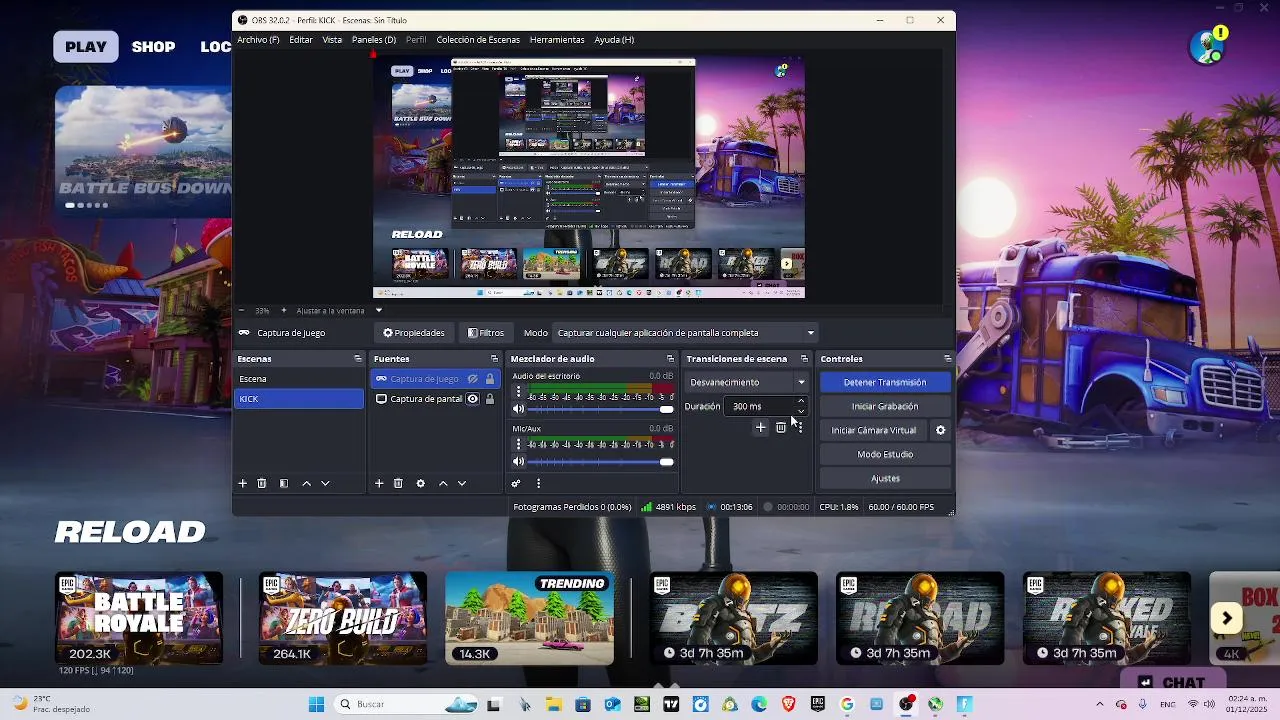1280x720 pixels.
Task: Remove selected source with trash icon
Action: pyautogui.click(x=398, y=483)
